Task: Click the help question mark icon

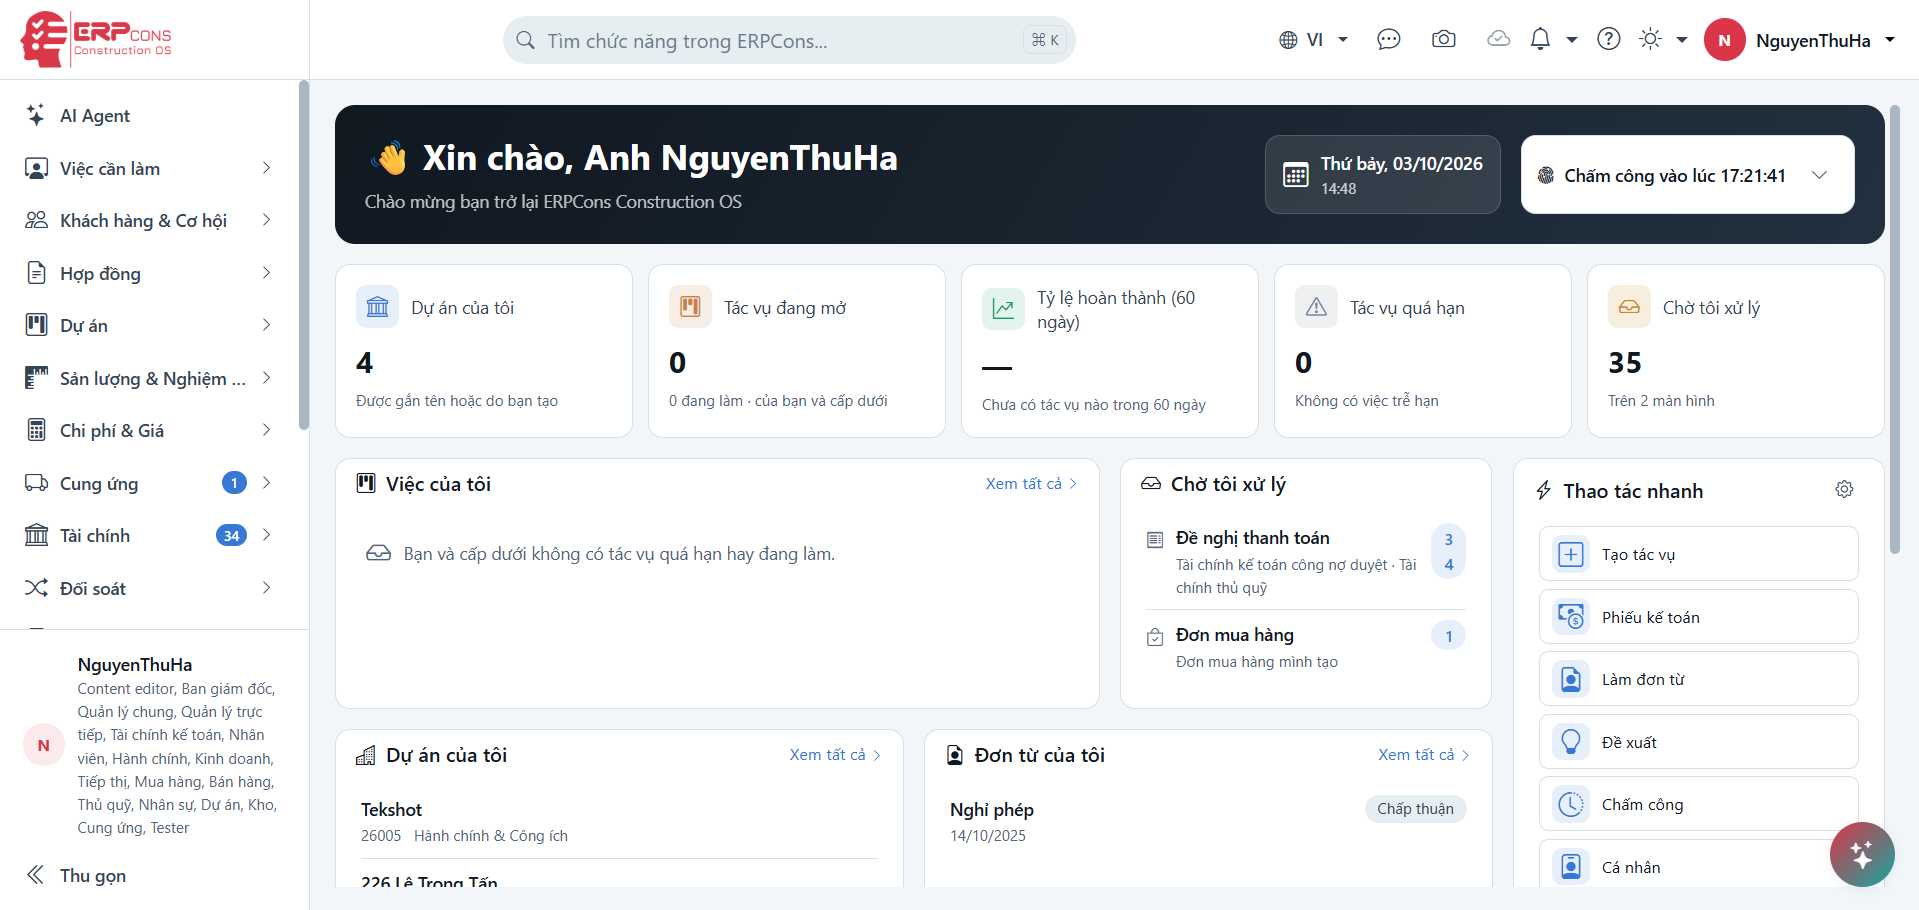Action: [x=1608, y=40]
